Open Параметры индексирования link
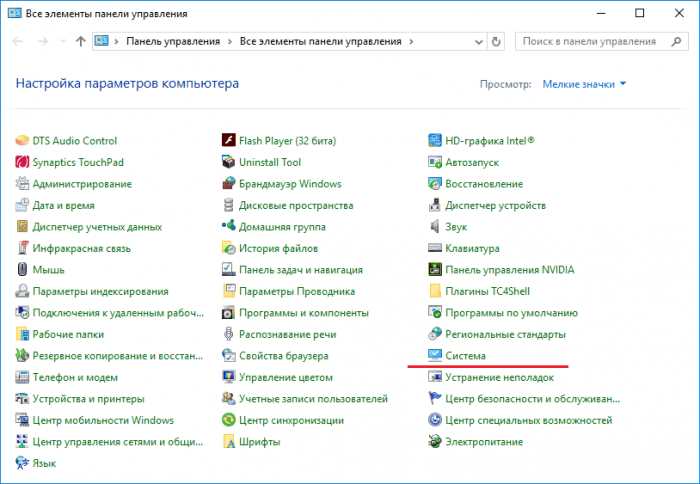 pos(100,291)
